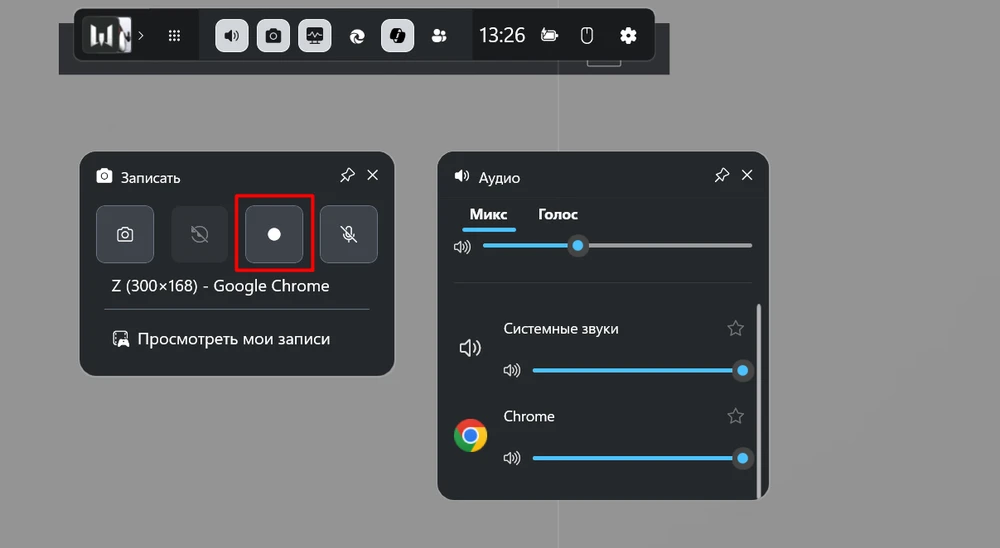Image resolution: width=1000 pixels, height=548 pixels.
Task: Favorite Системные звуки with the star
Action: point(735,328)
